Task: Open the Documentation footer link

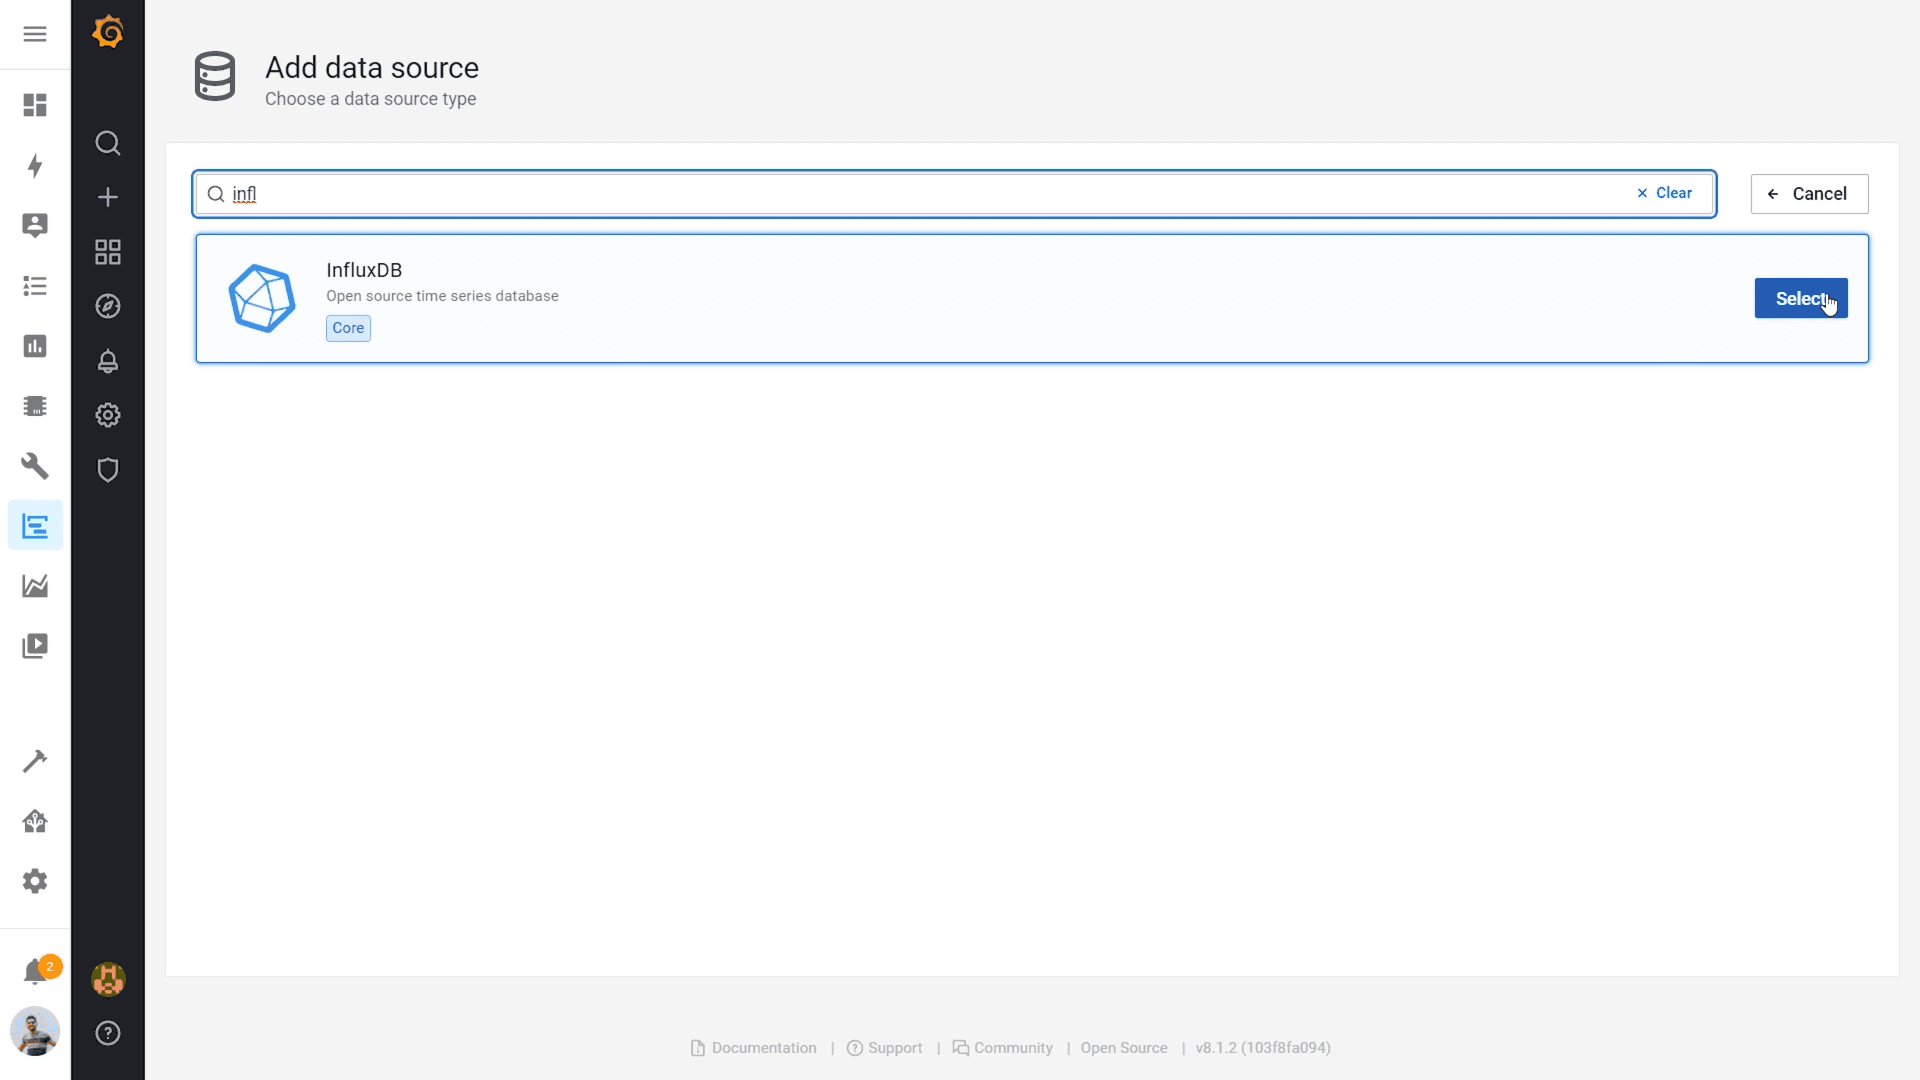Action: (763, 1048)
